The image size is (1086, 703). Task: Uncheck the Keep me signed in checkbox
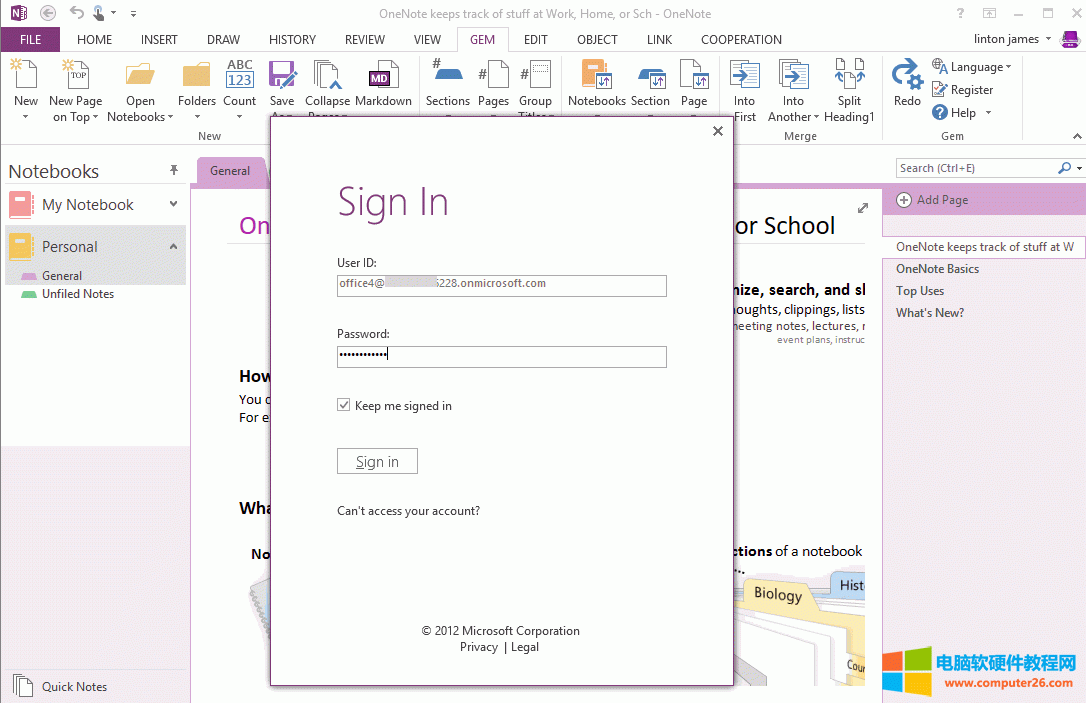click(343, 405)
